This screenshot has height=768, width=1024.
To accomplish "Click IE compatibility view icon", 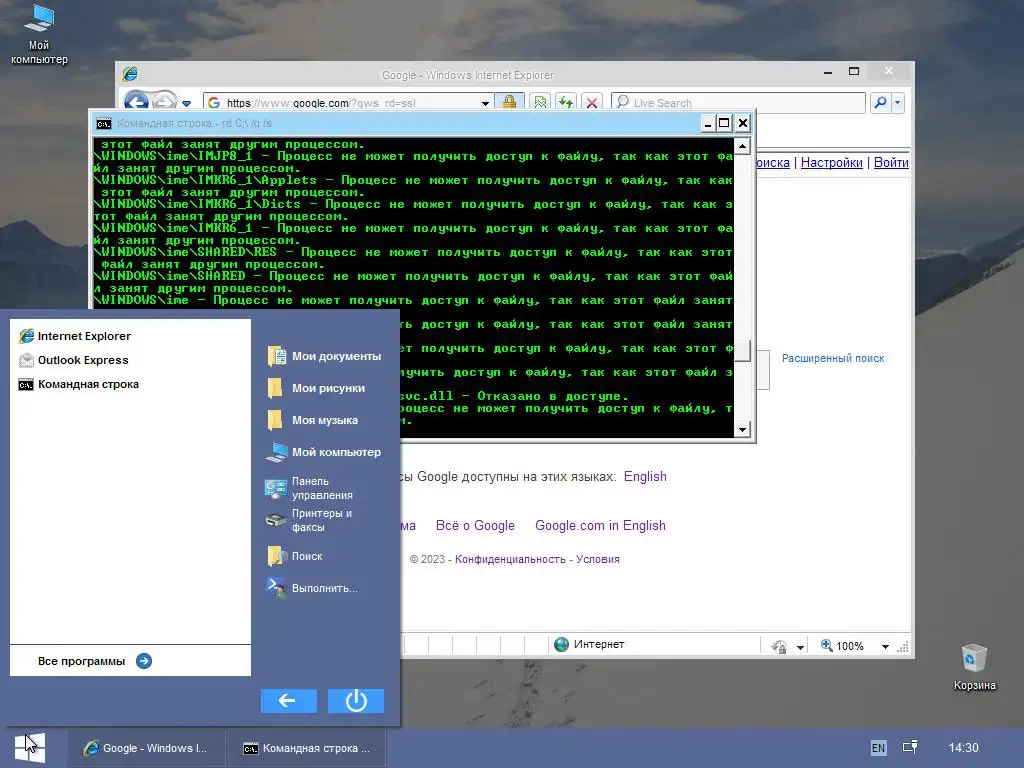I will pos(541,103).
